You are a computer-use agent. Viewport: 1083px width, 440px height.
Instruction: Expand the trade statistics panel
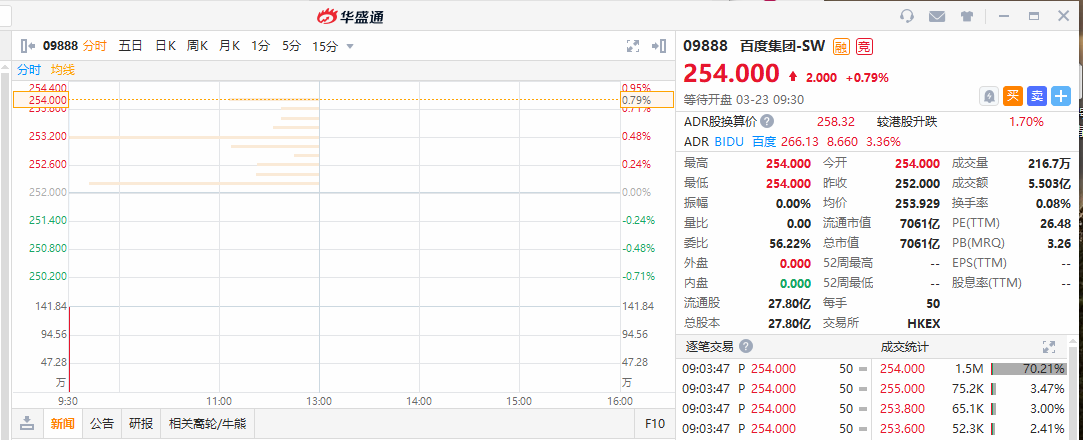(x=1048, y=347)
